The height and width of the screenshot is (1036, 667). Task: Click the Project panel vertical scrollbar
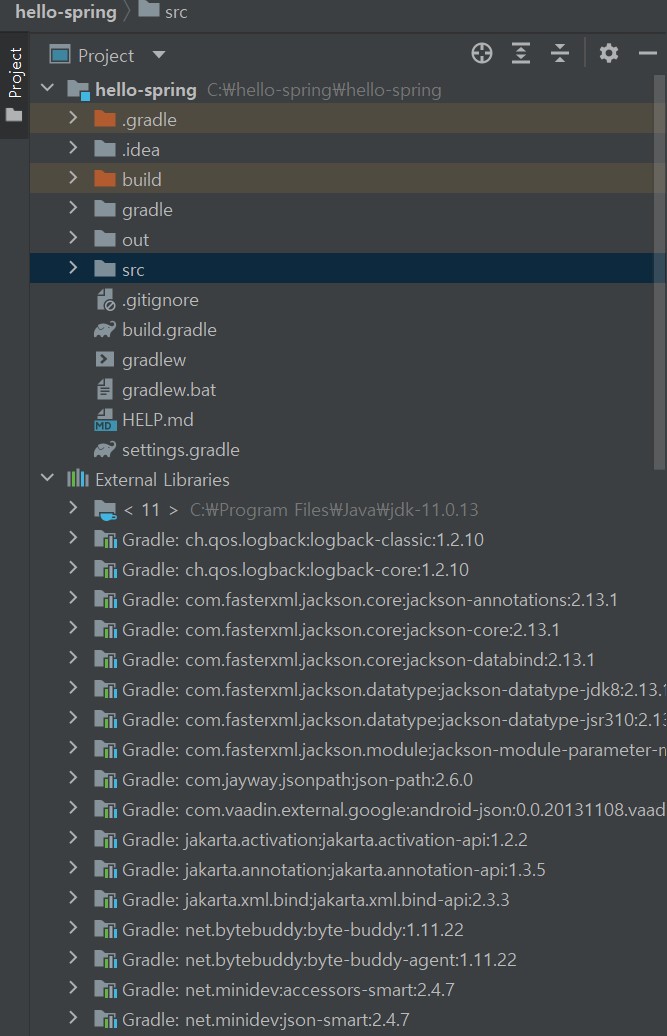[x=658, y=272]
